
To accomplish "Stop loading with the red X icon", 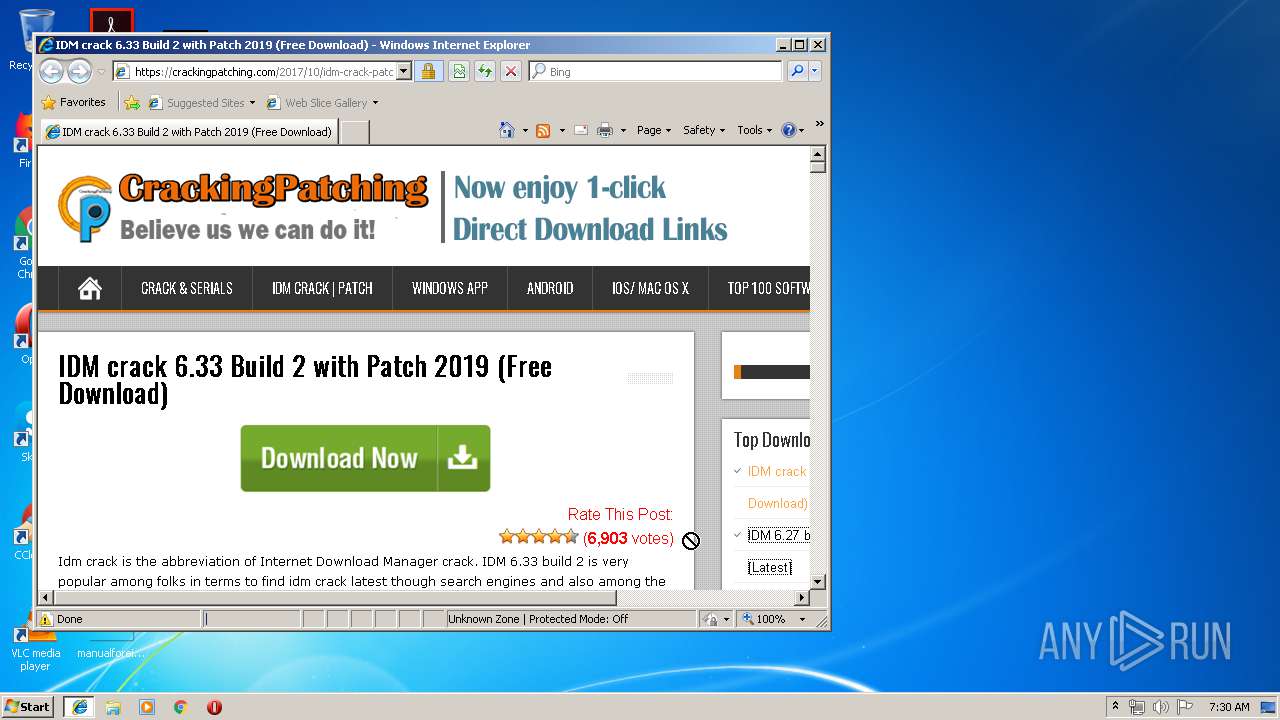I will coord(511,71).
